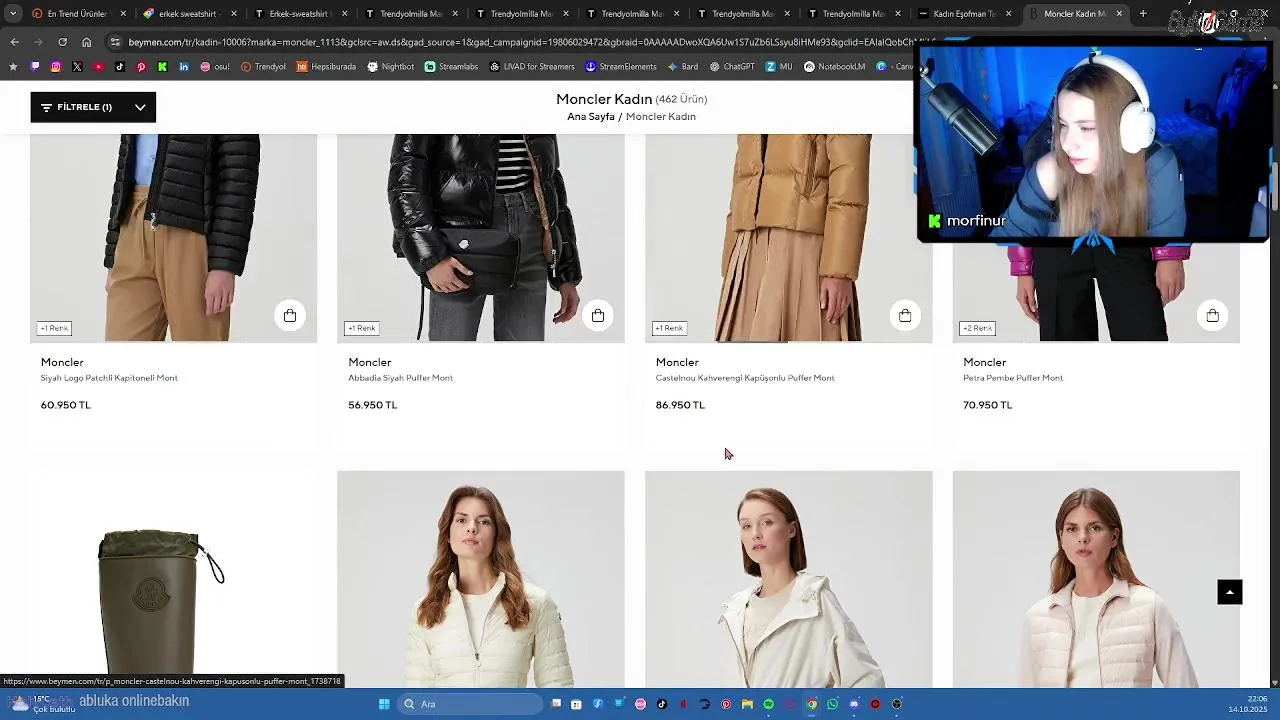Click +1 Renk badge on Abbadia Siyah
This screenshot has width=1280, height=720.
361,328
